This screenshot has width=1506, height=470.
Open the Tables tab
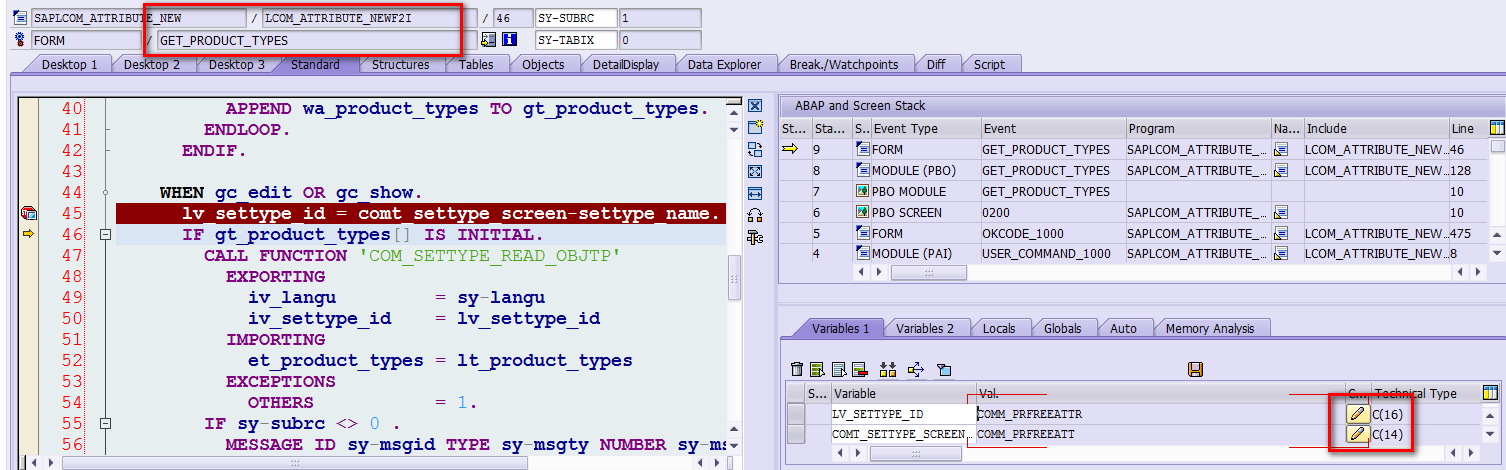(476, 64)
